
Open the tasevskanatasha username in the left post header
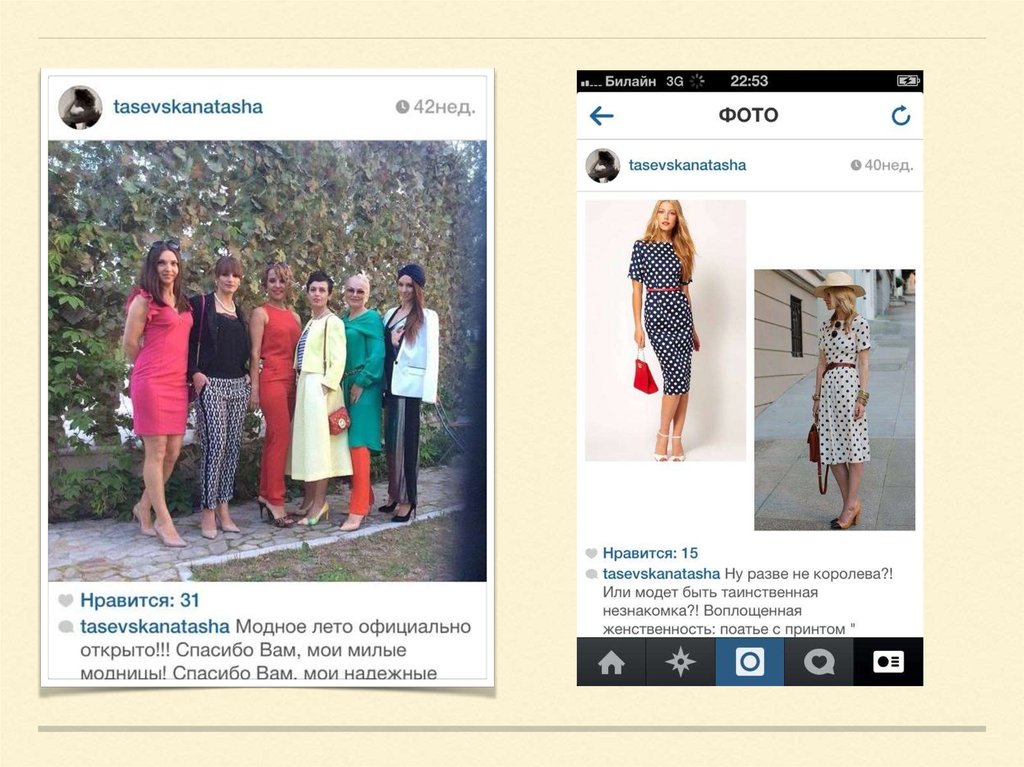coord(188,106)
